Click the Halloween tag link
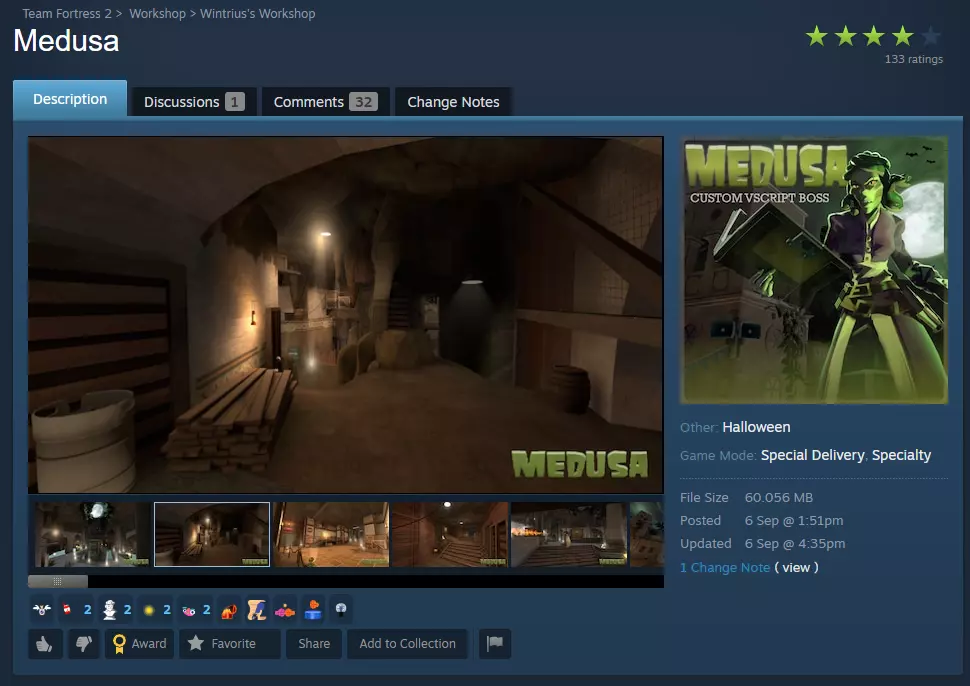Screen dimensions: 970x686 pyautogui.click(x=756, y=427)
